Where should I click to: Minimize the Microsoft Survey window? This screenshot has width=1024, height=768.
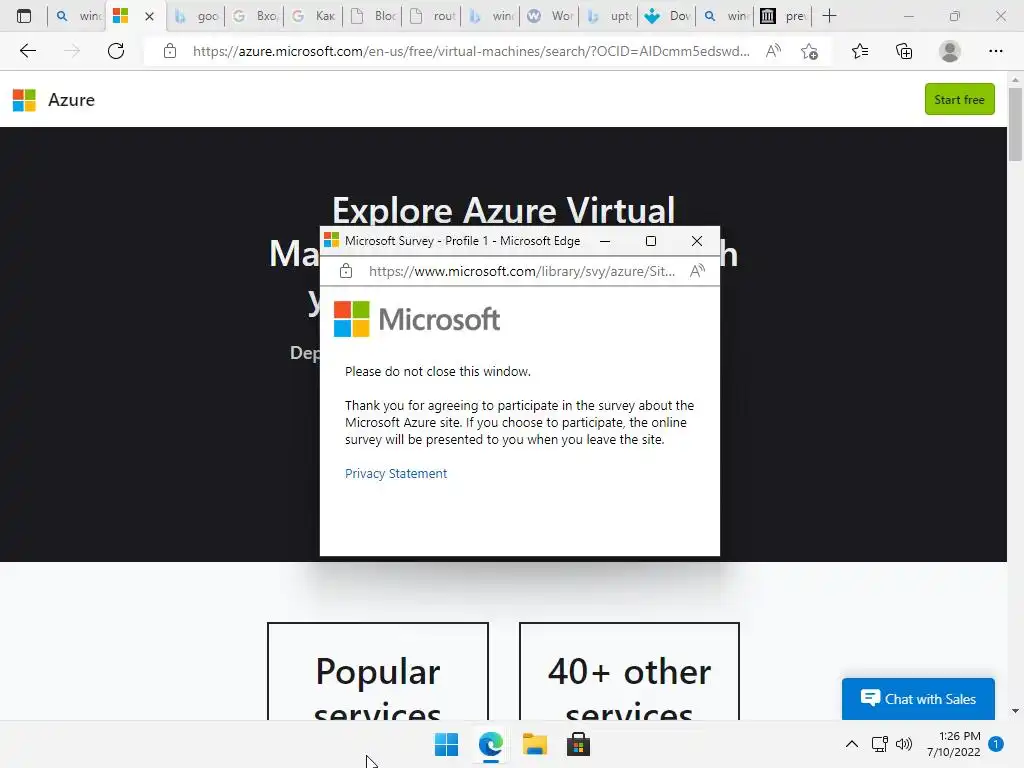pos(605,241)
